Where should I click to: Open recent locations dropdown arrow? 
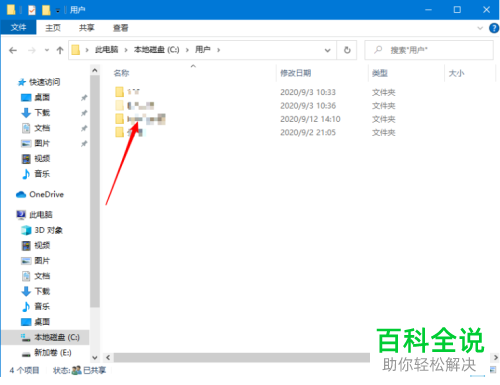click(x=47, y=50)
